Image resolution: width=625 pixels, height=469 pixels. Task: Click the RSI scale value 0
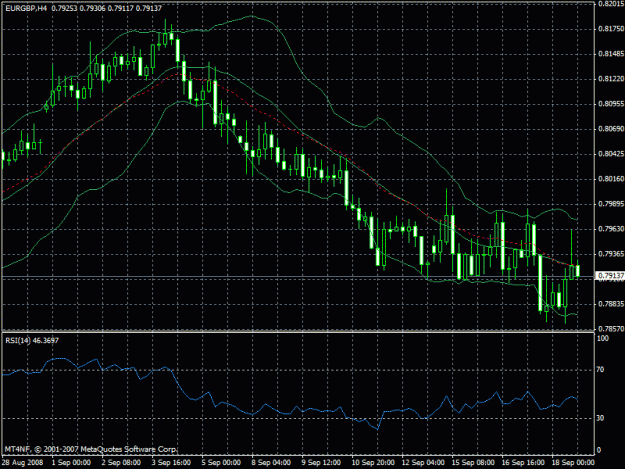[599, 451]
